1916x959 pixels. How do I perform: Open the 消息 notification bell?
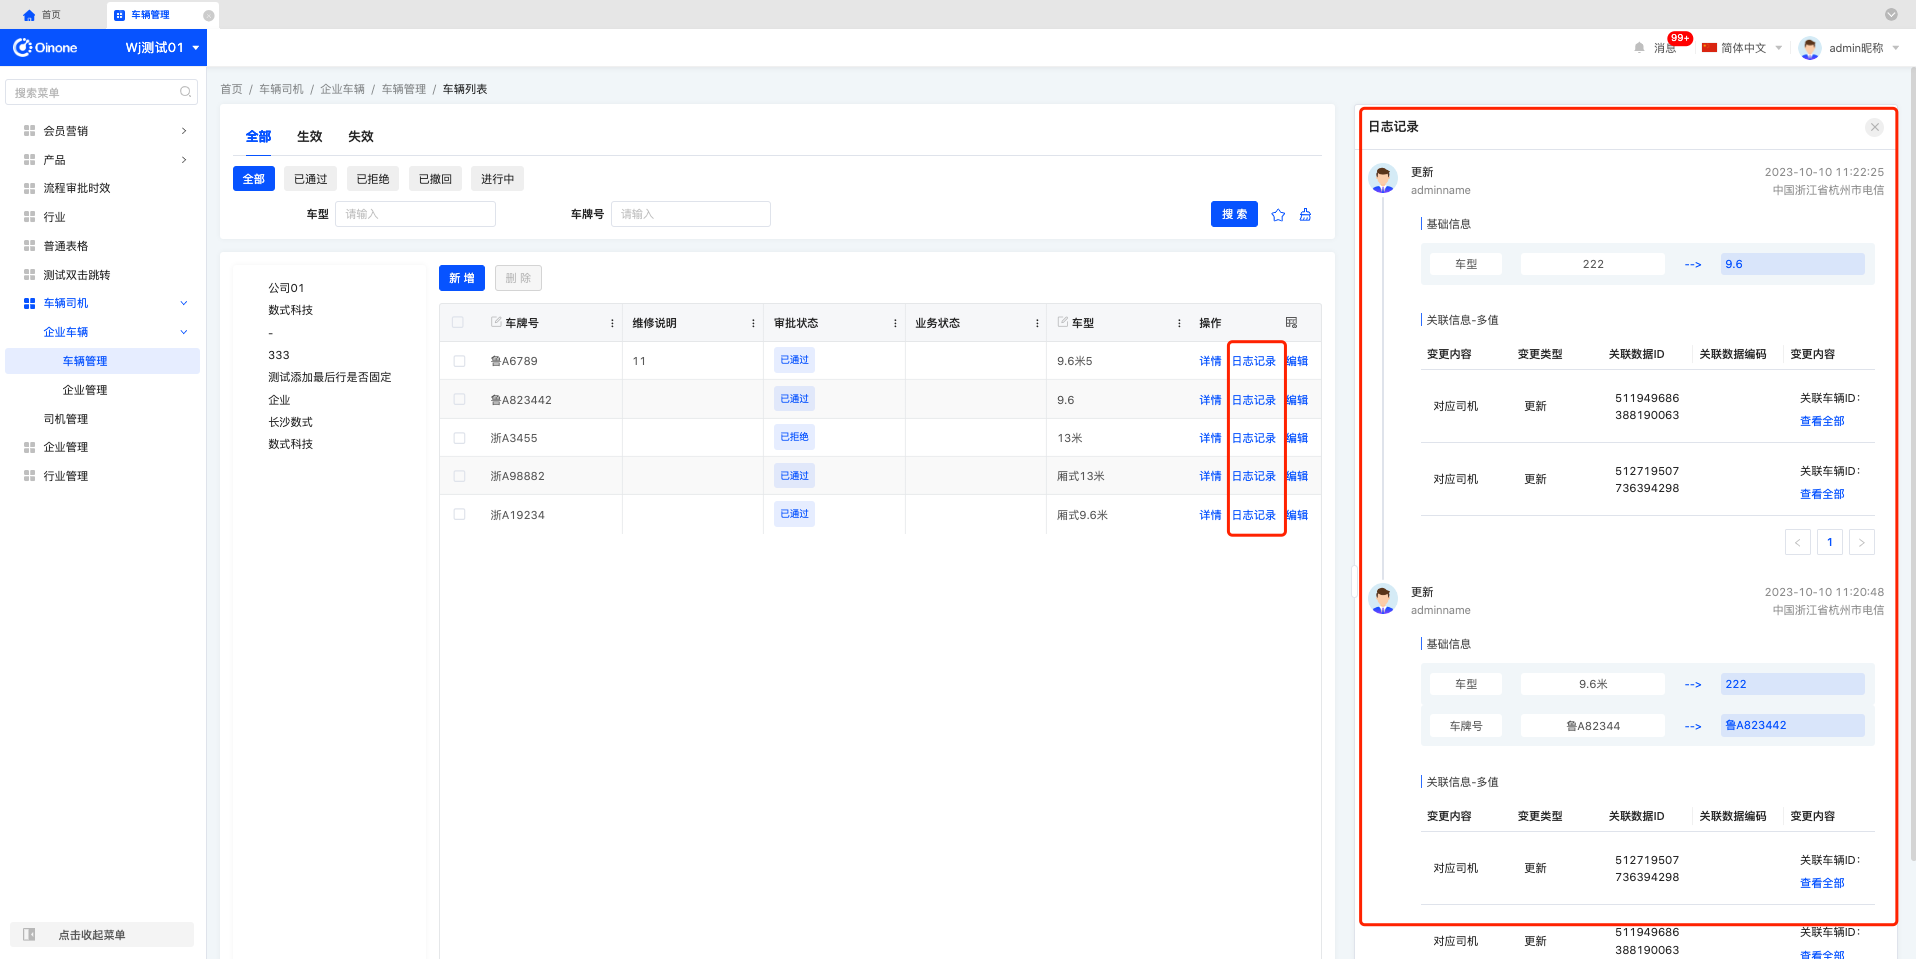pyautogui.click(x=1639, y=47)
